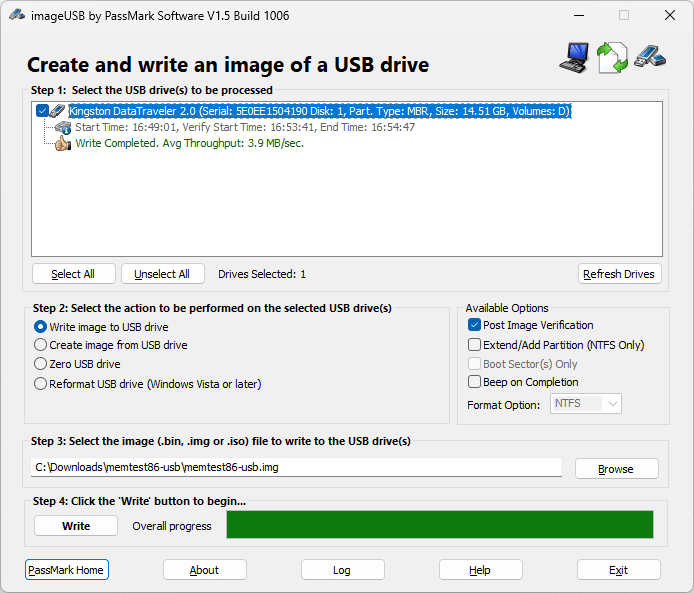Click the imageUSB title bar app icon
This screenshot has width=694, height=593.
(x=17, y=15)
